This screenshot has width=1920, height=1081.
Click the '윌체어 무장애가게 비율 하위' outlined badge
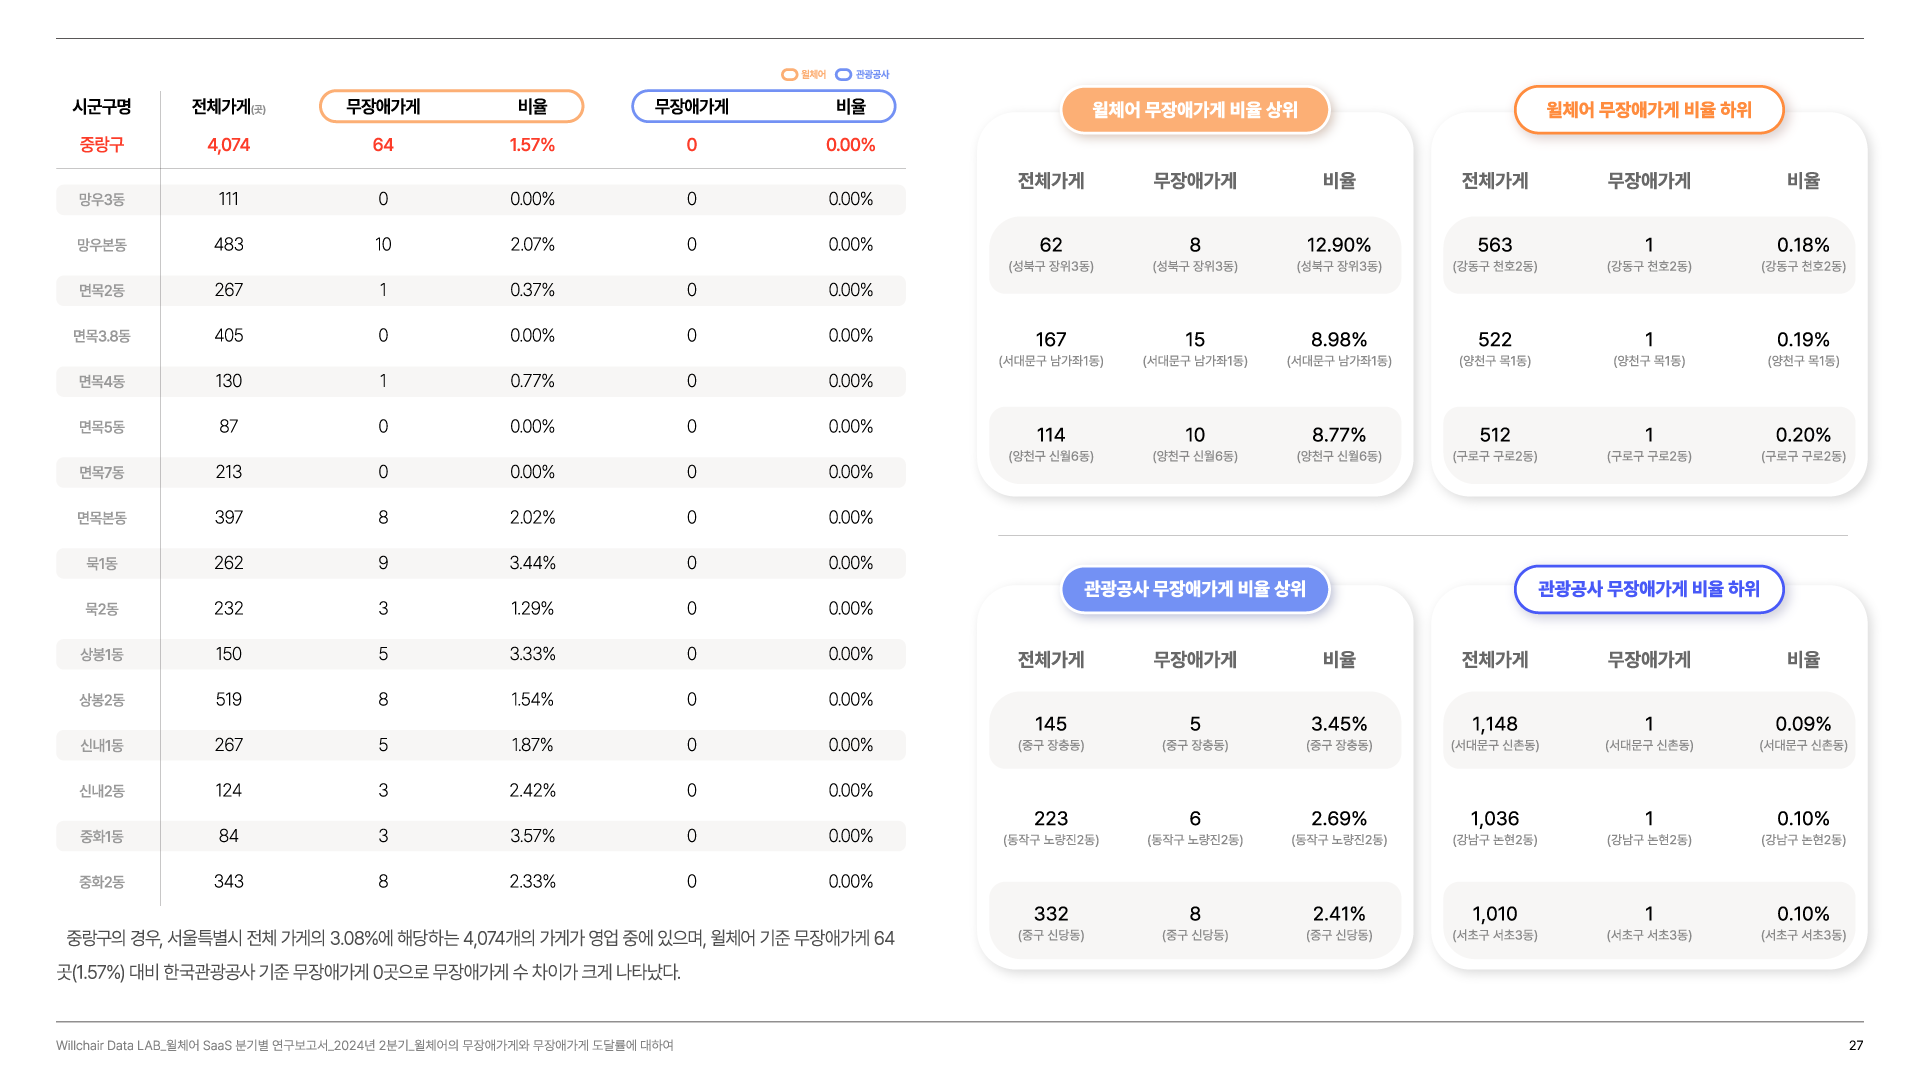pyautogui.click(x=1648, y=110)
